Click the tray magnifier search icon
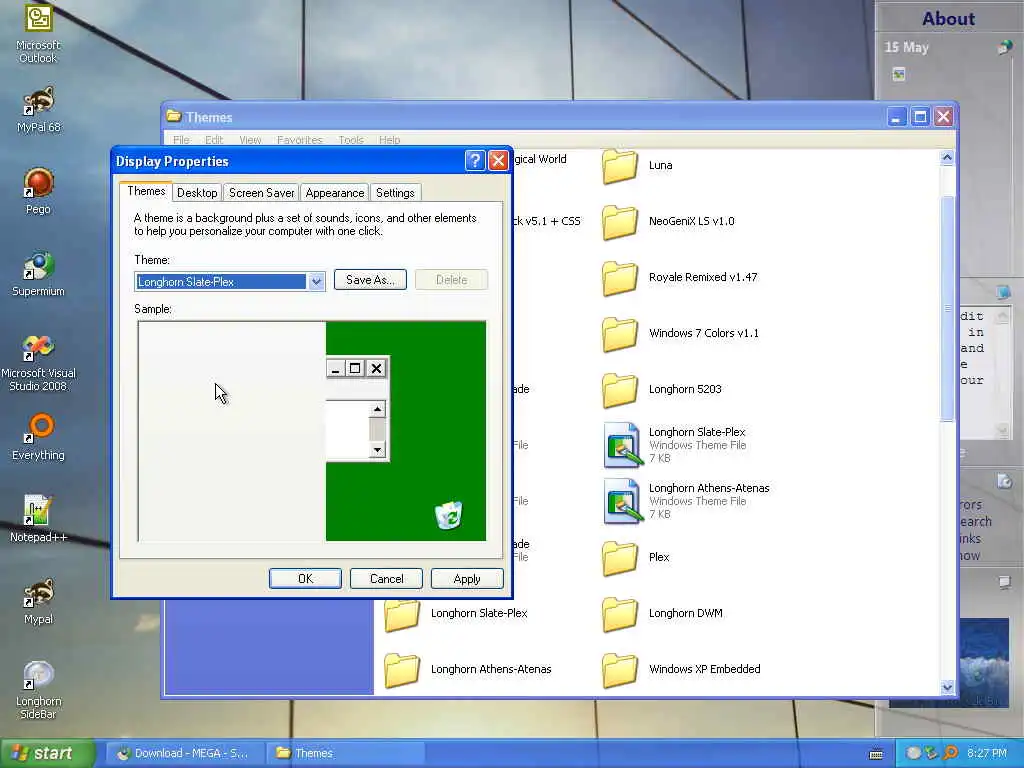 [951, 753]
